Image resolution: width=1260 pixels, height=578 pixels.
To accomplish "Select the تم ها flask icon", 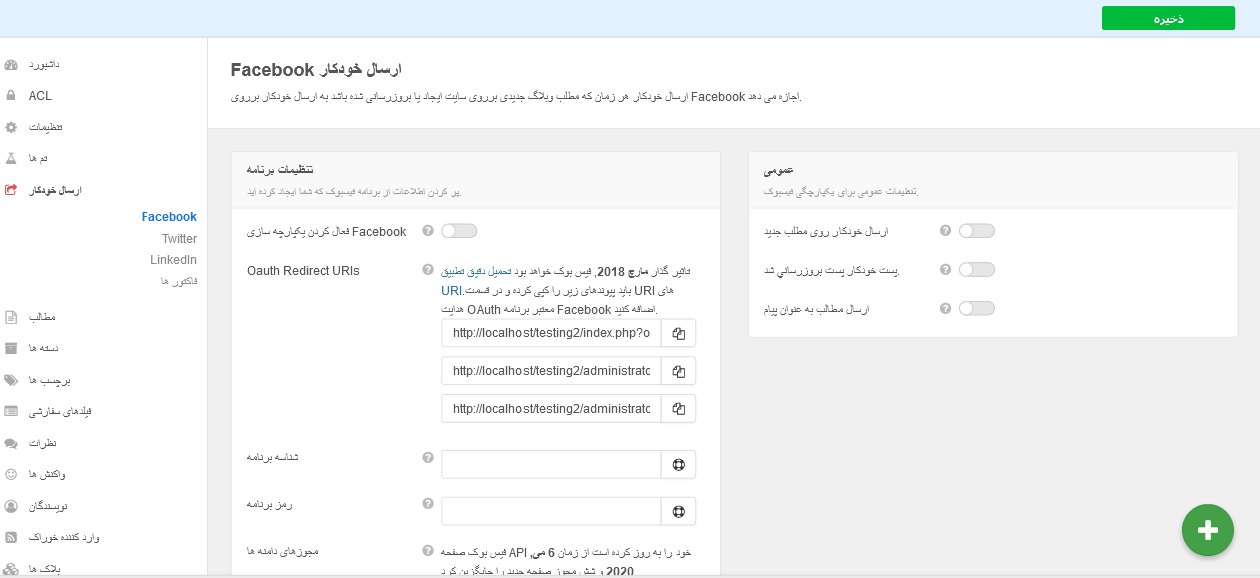I will tap(11, 159).
